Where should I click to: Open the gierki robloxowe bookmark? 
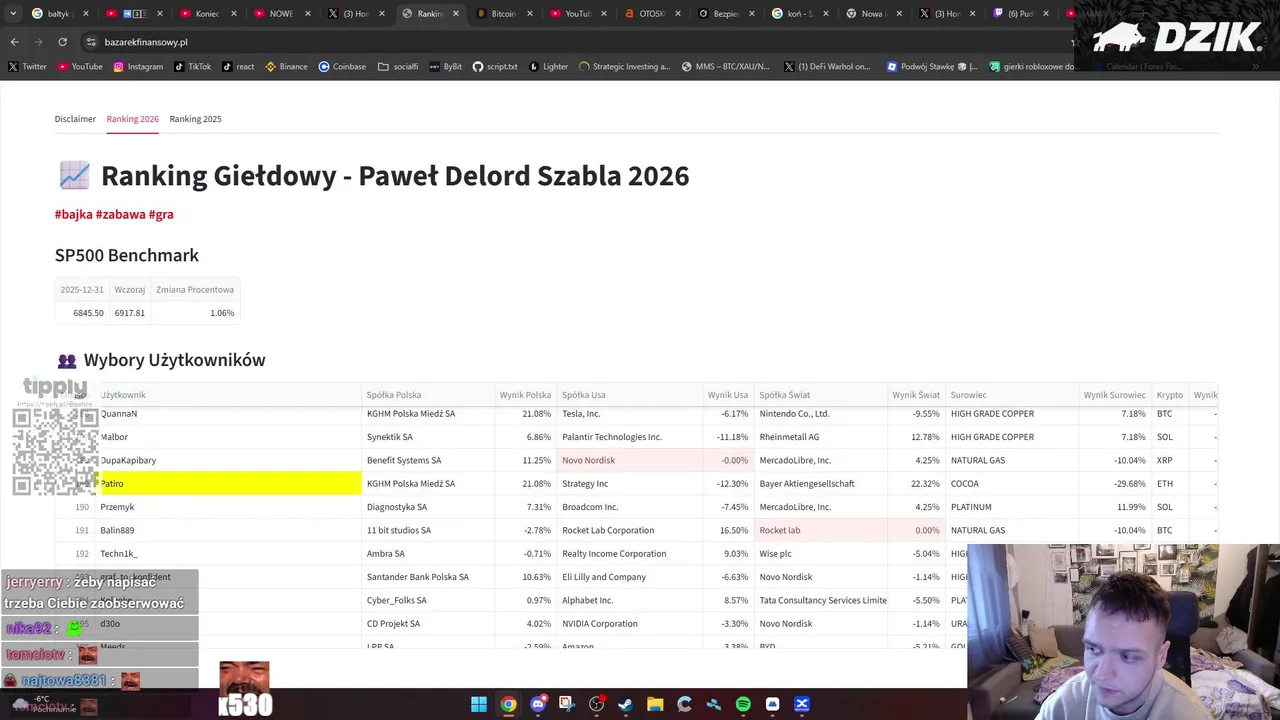(x=1032, y=67)
